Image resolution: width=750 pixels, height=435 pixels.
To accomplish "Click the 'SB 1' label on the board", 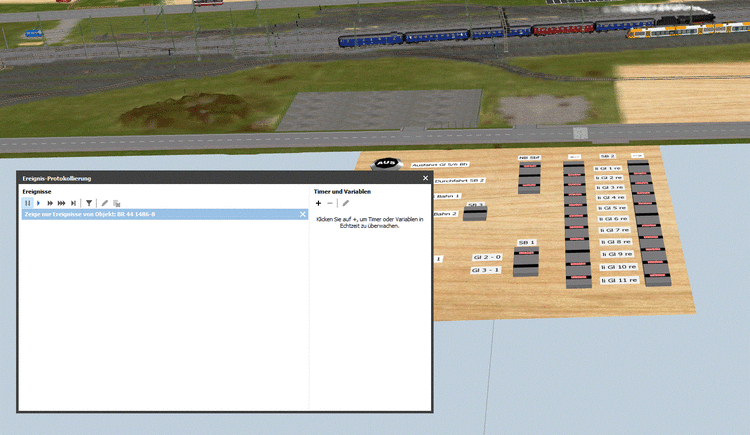I will [527, 243].
